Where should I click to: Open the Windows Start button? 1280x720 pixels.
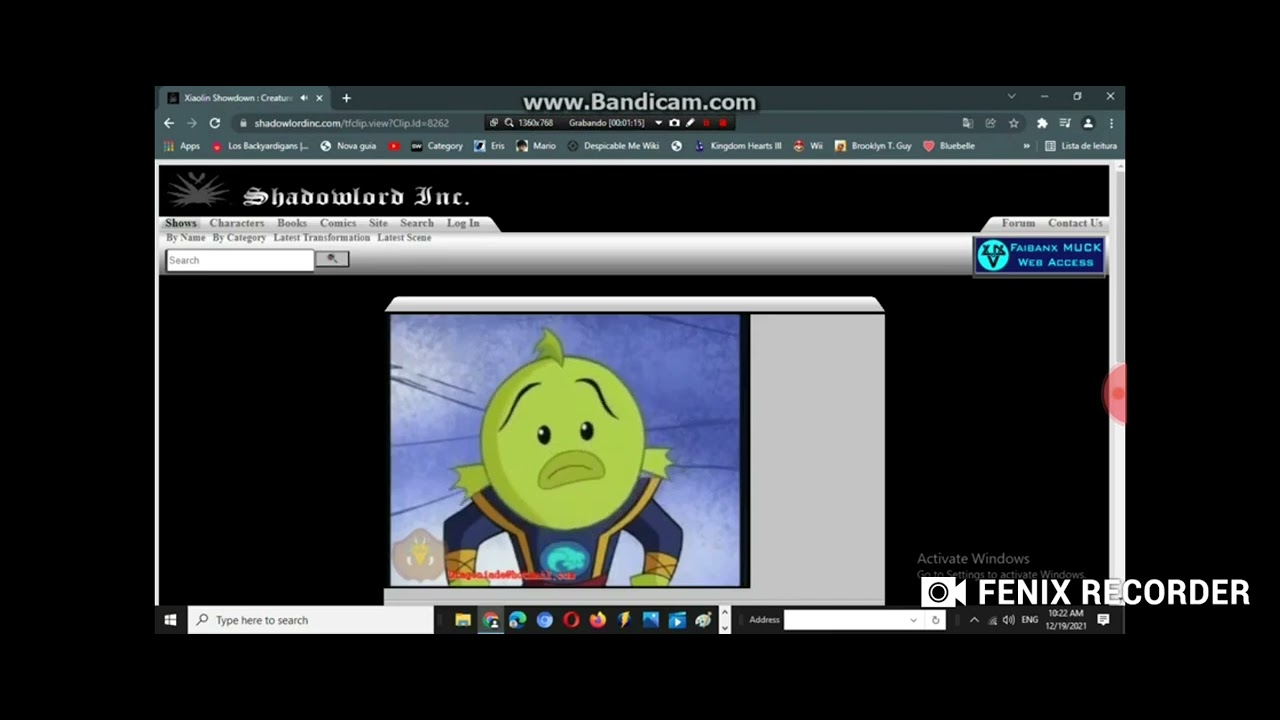(170, 620)
